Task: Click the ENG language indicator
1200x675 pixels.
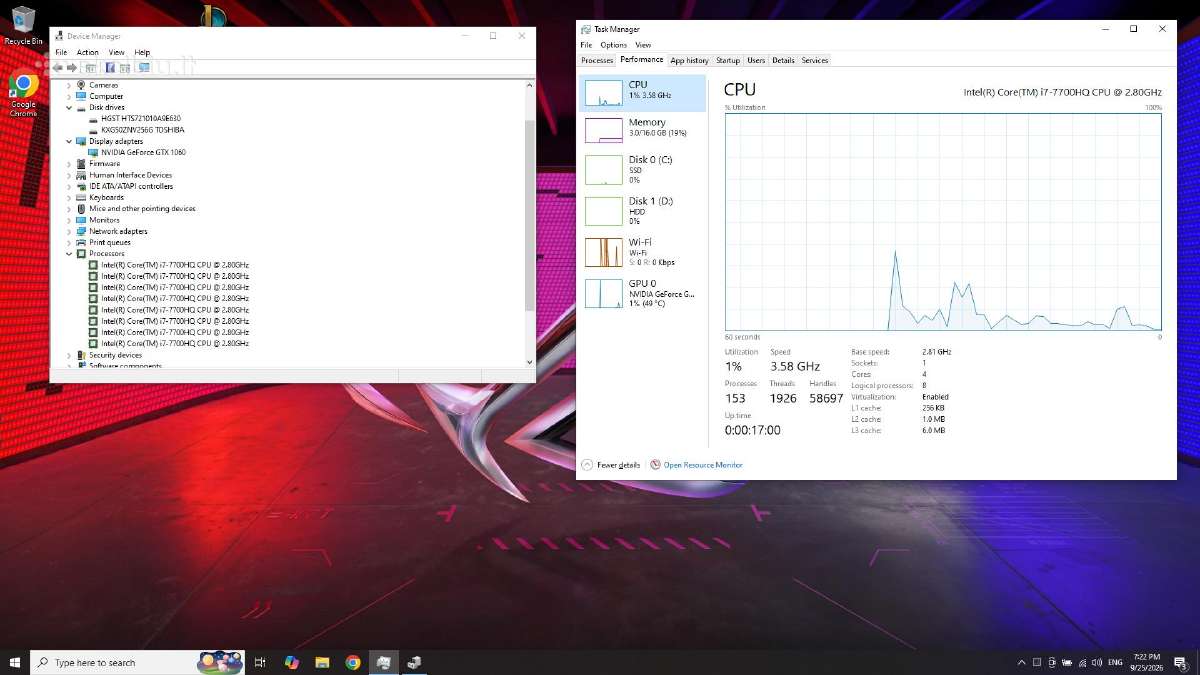Action: click(x=1115, y=662)
